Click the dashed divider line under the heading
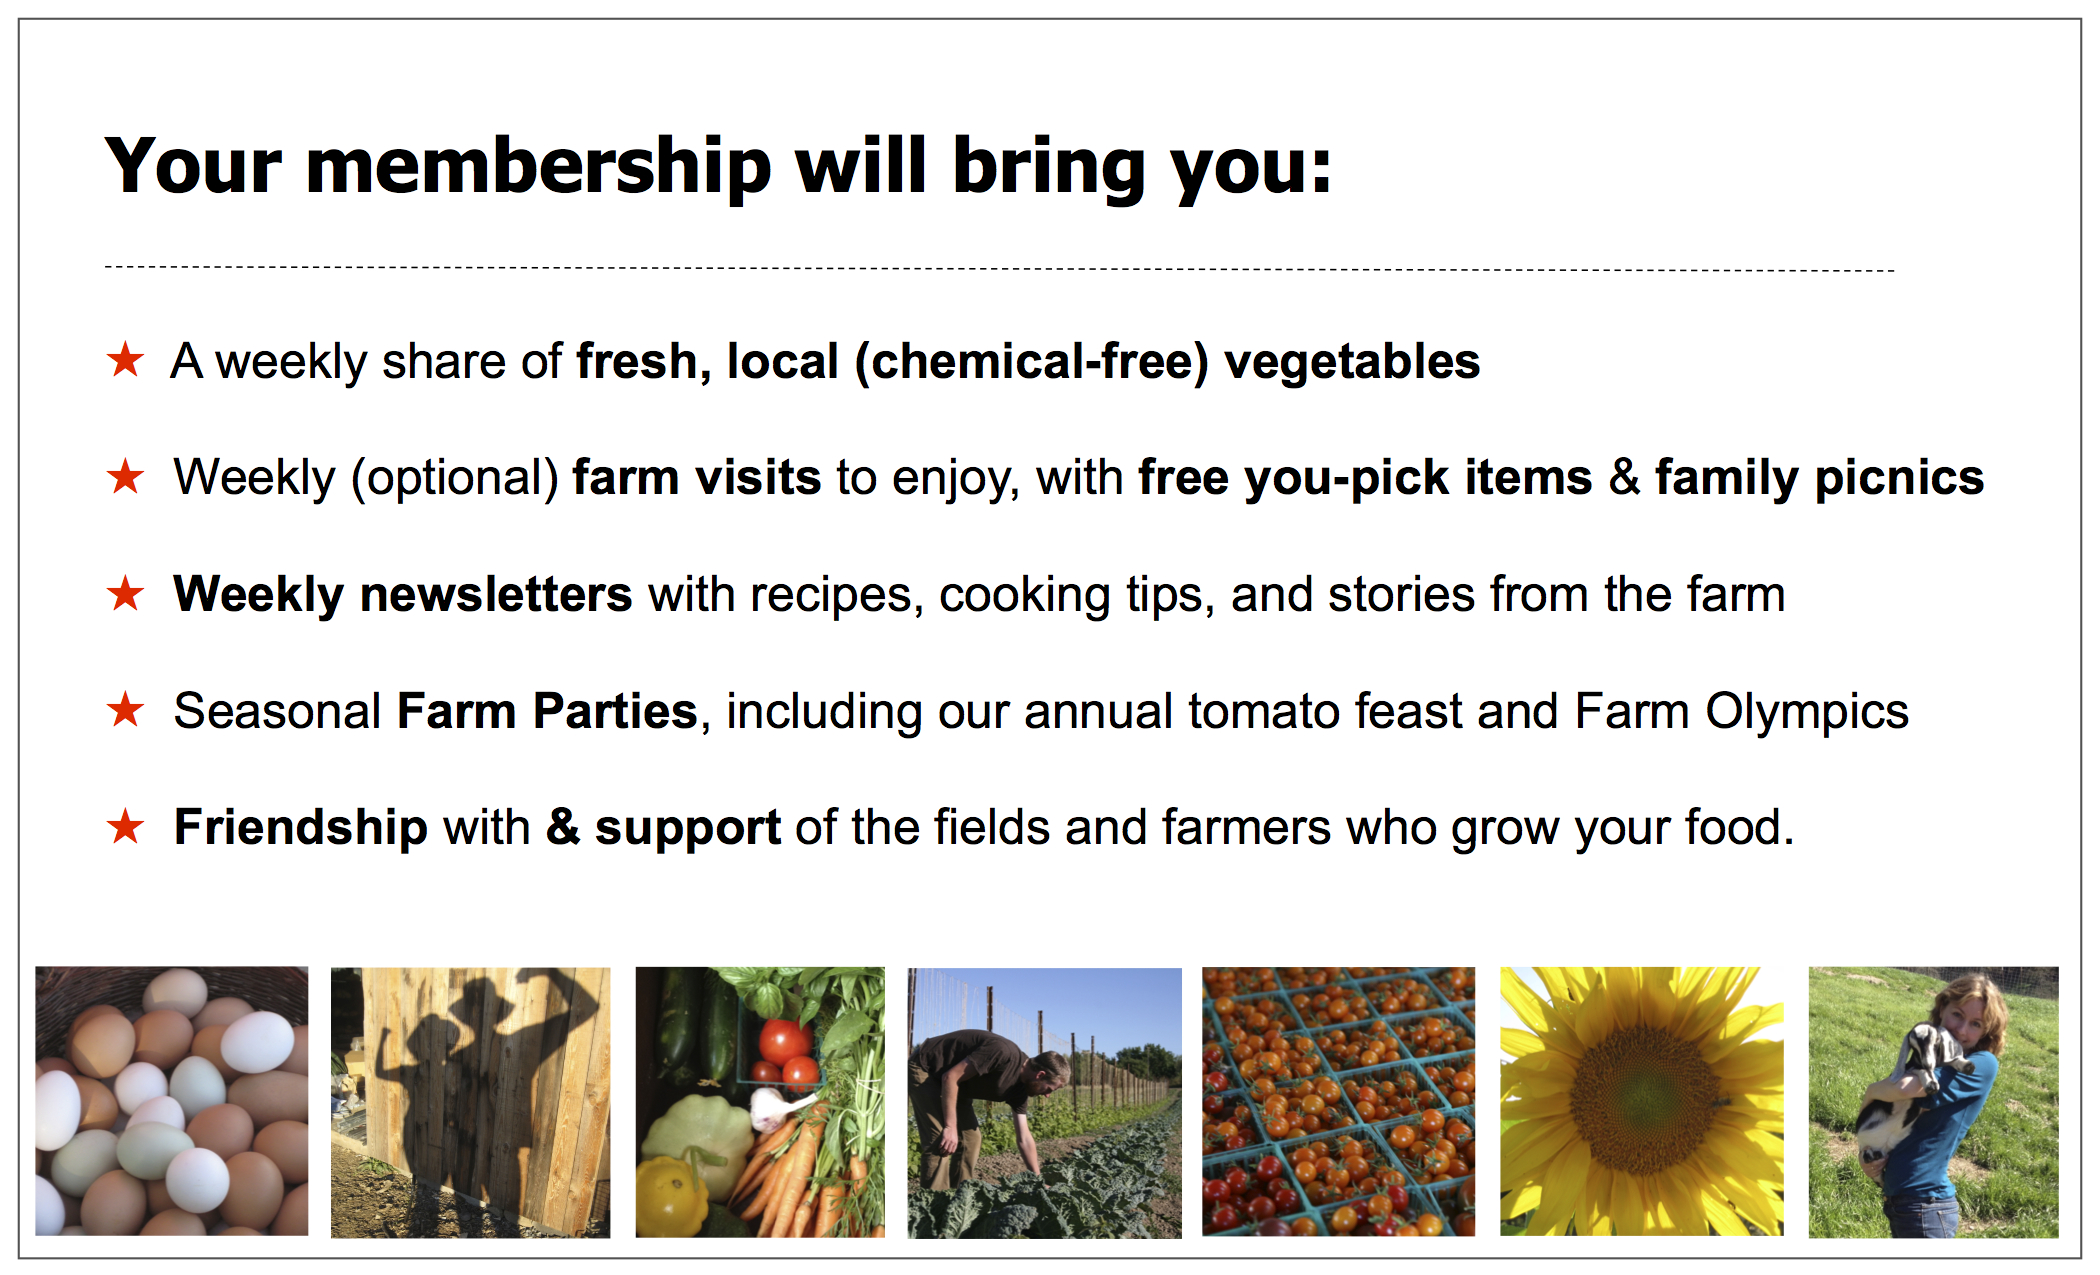Image resolution: width=2100 pixels, height=1275 pixels. click(x=1000, y=269)
